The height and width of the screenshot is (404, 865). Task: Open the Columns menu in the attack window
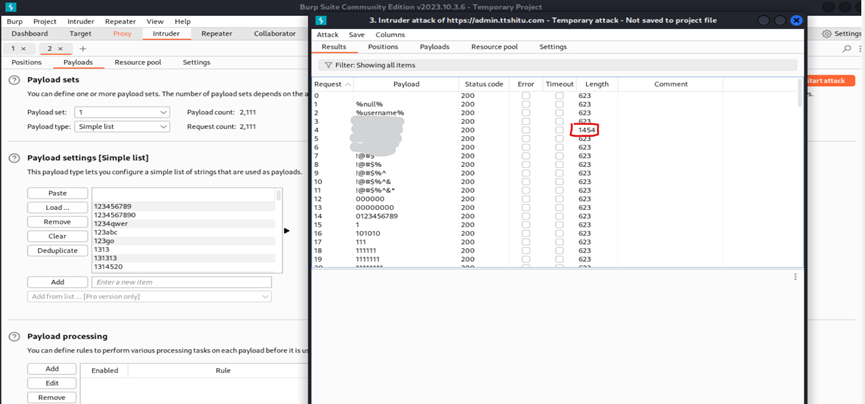[390, 34]
